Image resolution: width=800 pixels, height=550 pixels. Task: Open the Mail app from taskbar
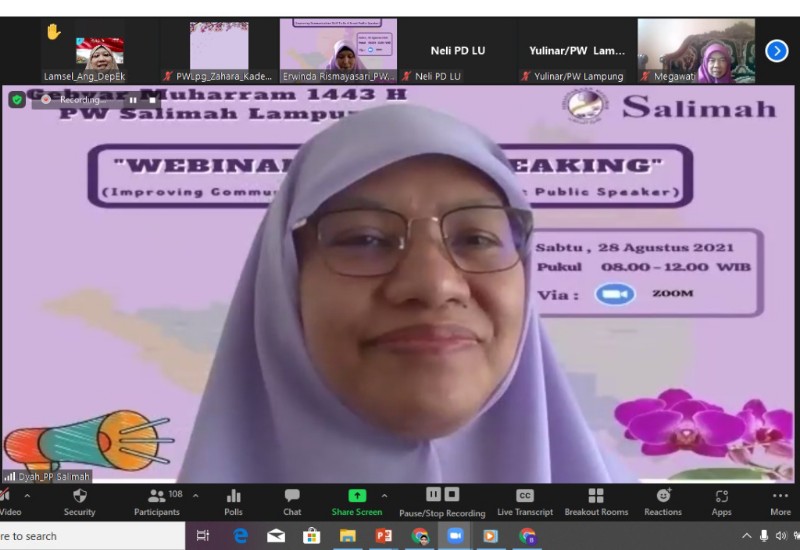coord(276,536)
